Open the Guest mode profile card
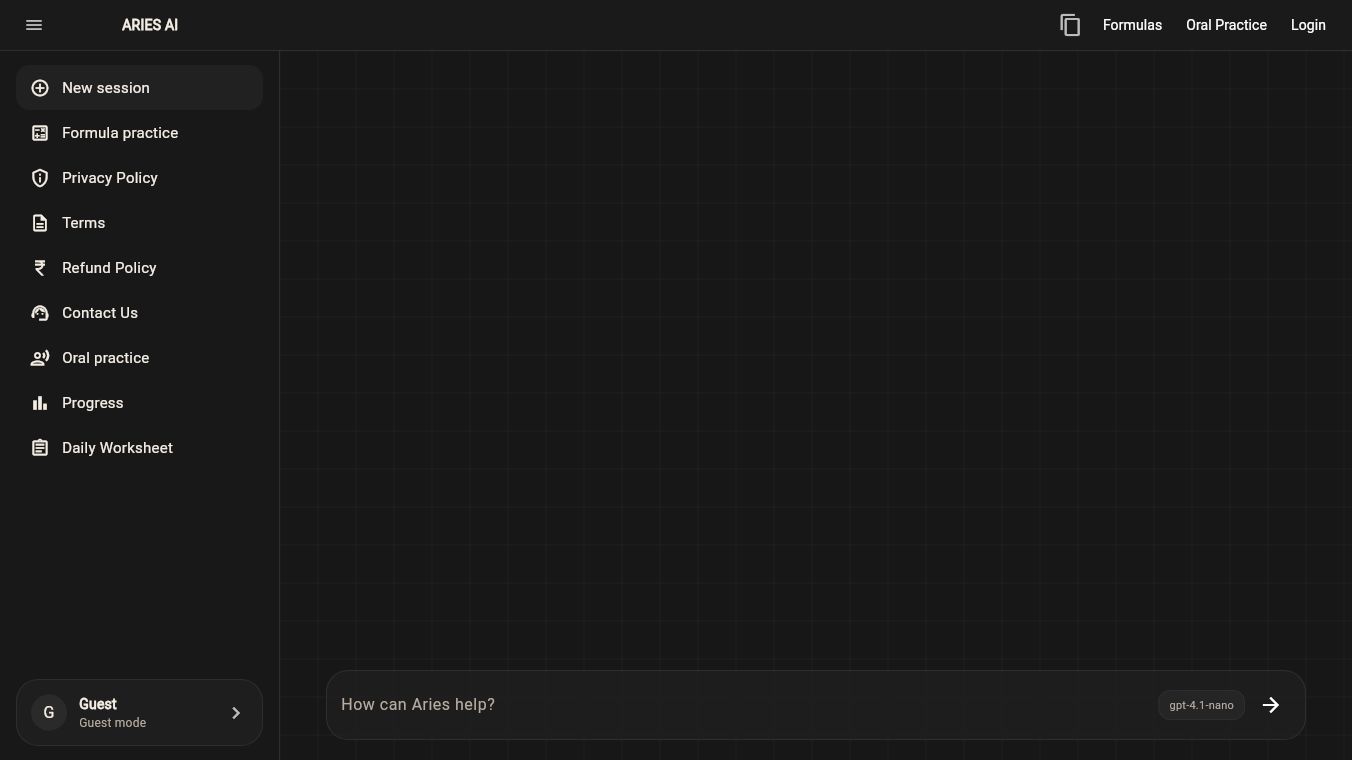This screenshot has height=760, width=1352. coord(139,713)
